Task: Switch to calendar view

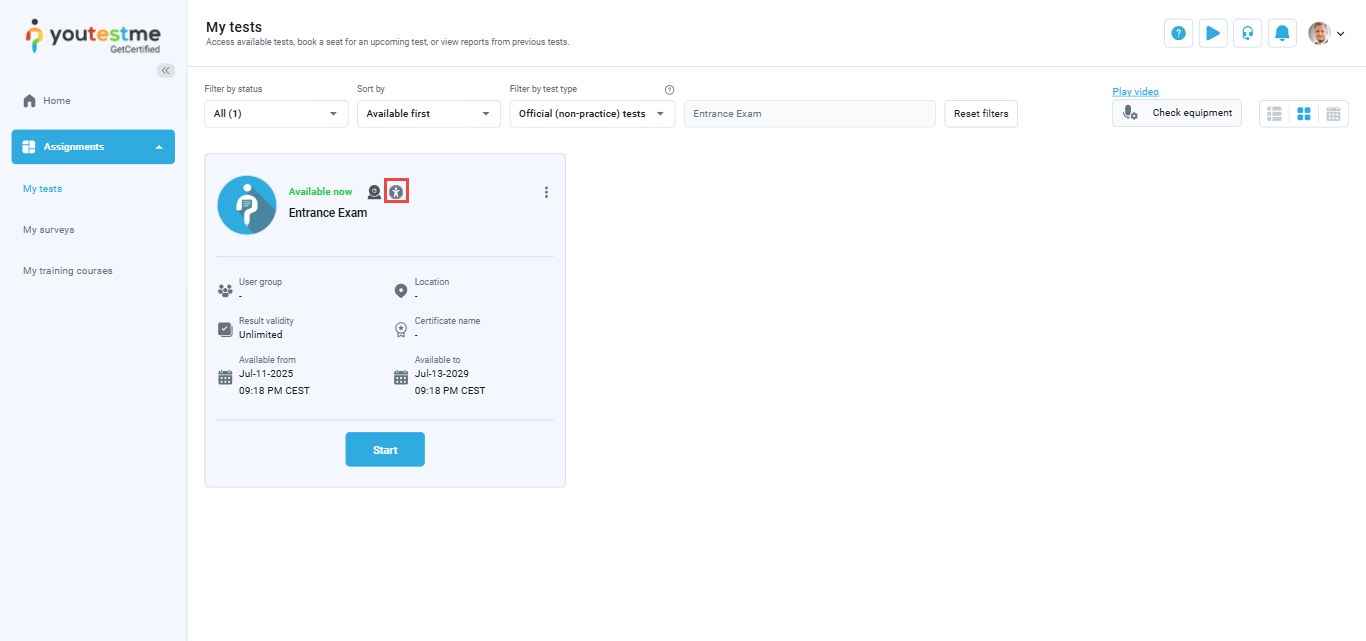Action: (x=1333, y=114)
